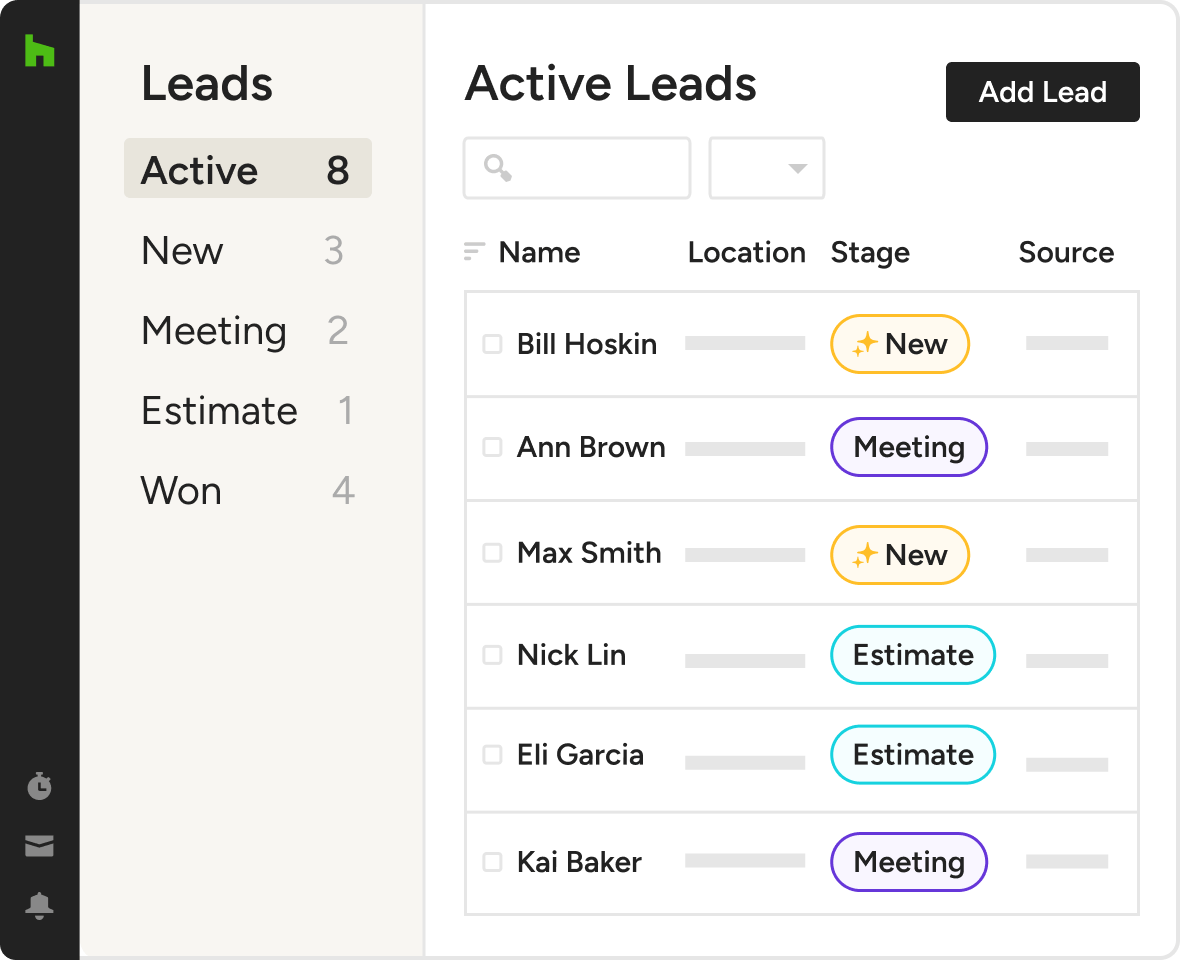
Task: Open the stopwatch timer icon in sidebar
Action: click(39, 786)
